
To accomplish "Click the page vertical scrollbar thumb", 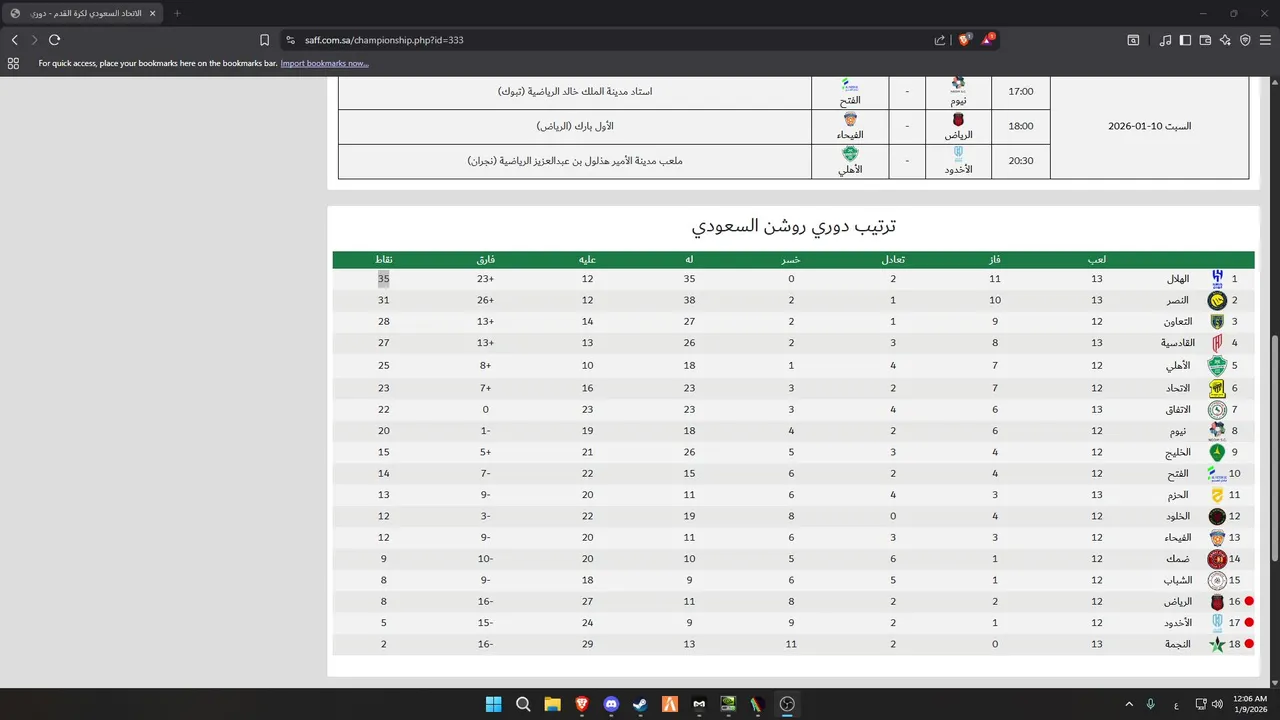I will pos(1274,448).
